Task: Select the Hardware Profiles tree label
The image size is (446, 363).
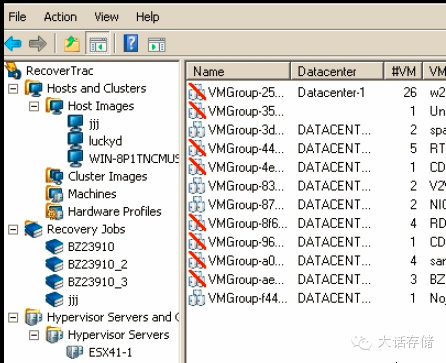Action: (x=115, y=211)
